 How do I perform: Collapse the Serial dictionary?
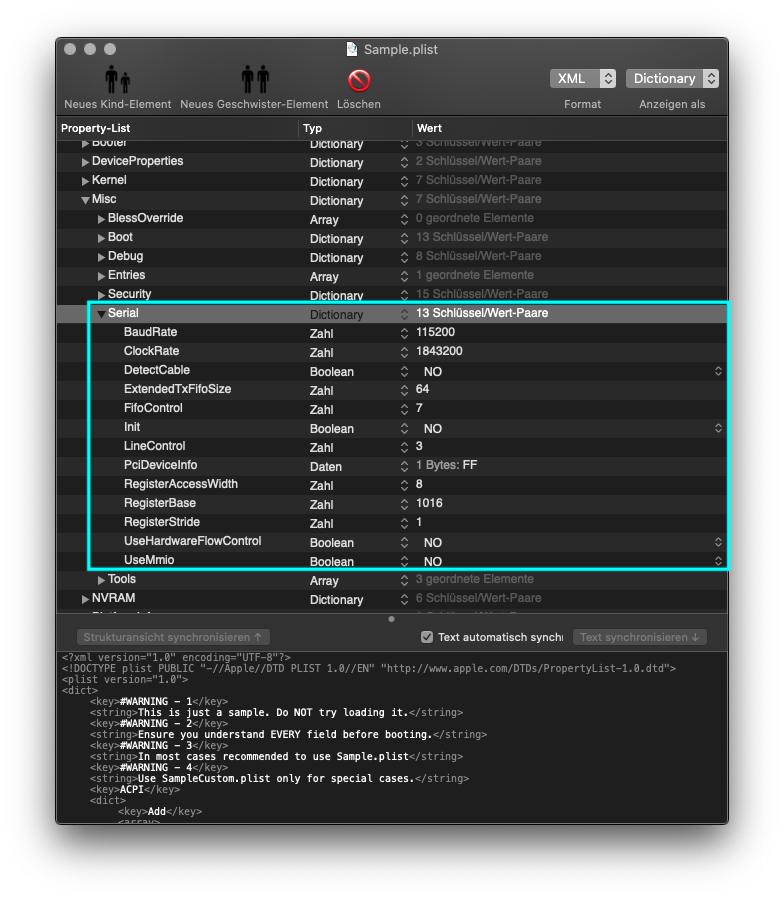tap(101, 314)
